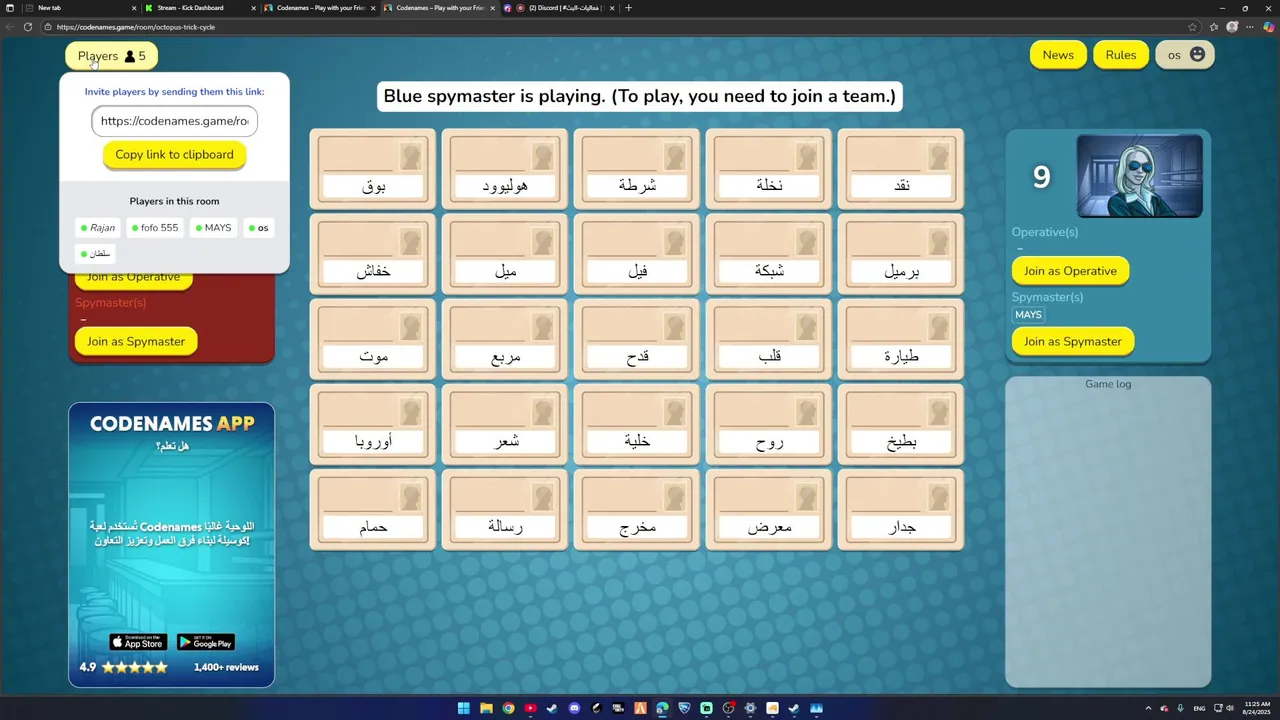
Task: Click MAYS under blue Spymaster(s)
Action: 1028,314
